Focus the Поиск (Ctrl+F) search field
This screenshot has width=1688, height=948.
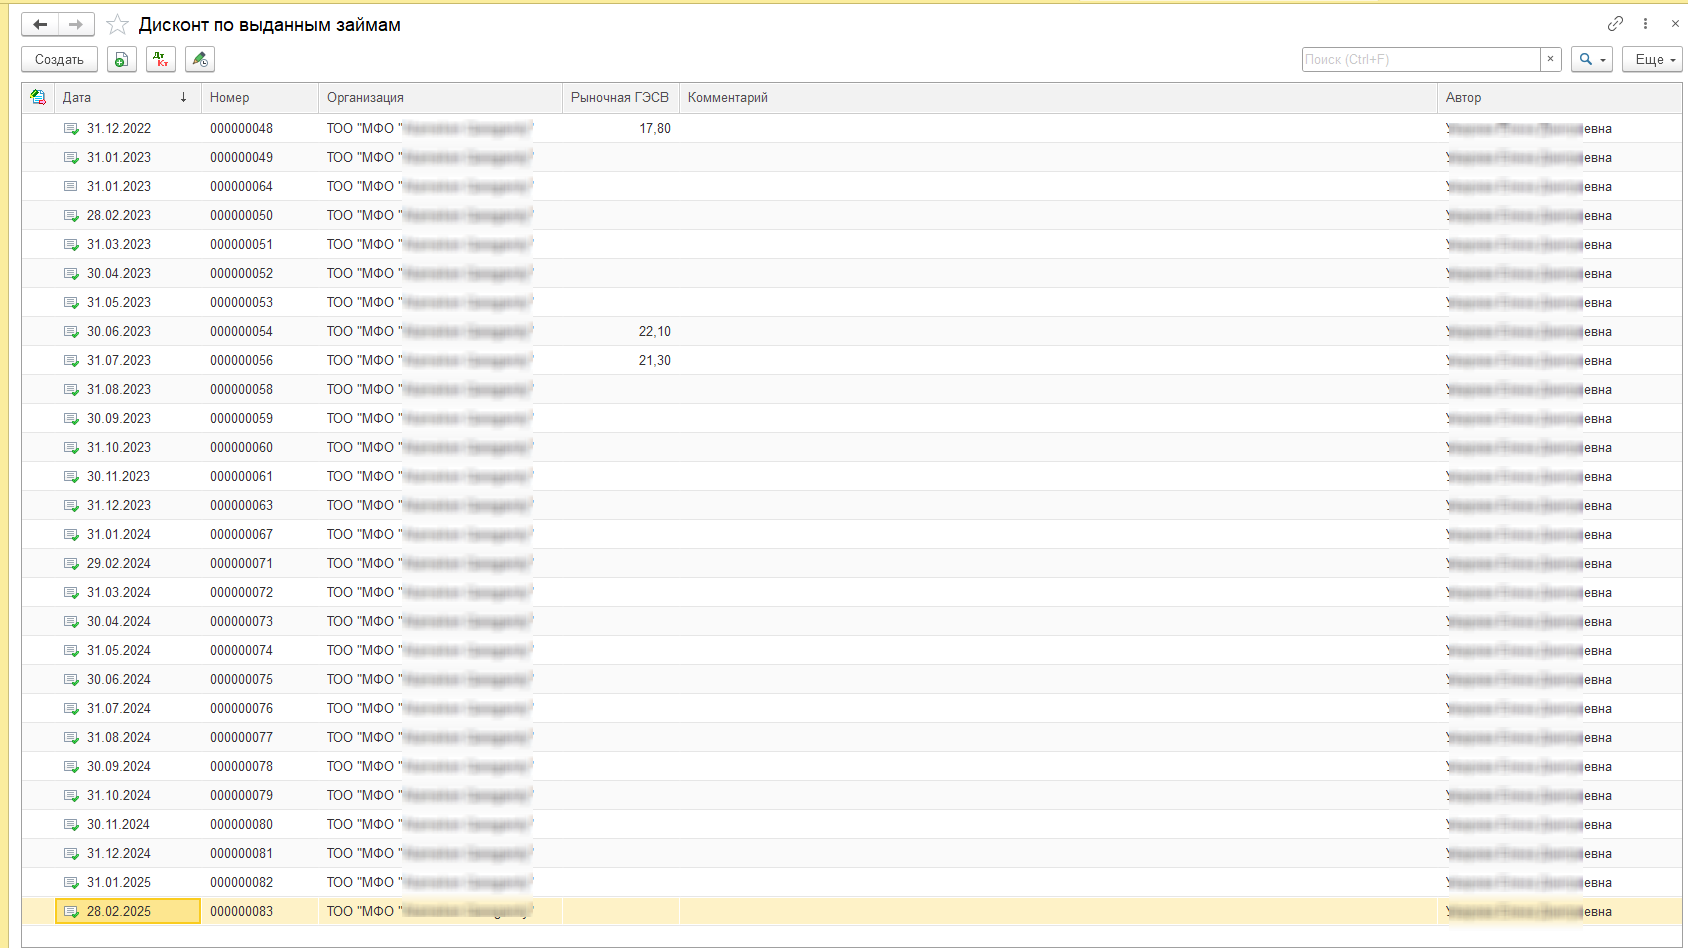(1421, 59)
